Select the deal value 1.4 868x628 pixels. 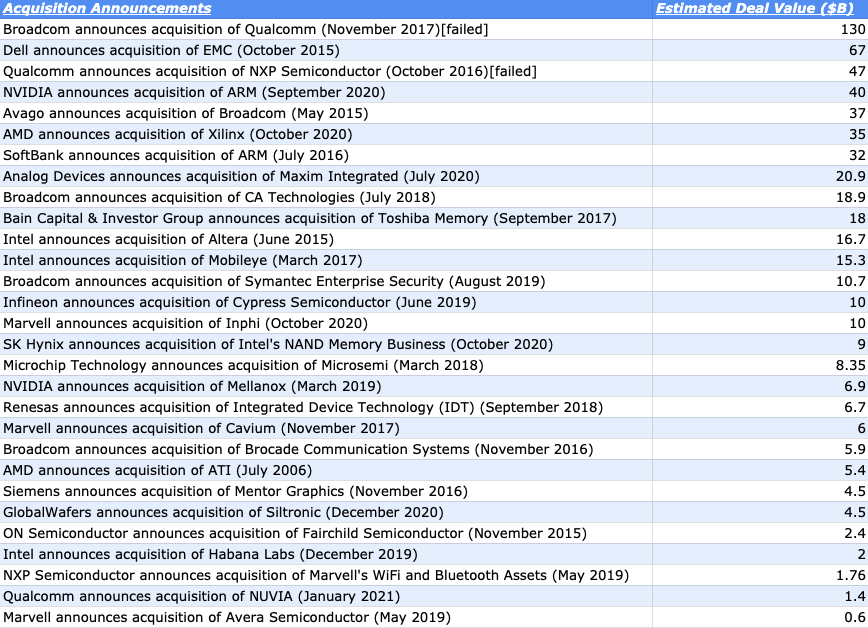pyautogui.click(x=855, y=598)
